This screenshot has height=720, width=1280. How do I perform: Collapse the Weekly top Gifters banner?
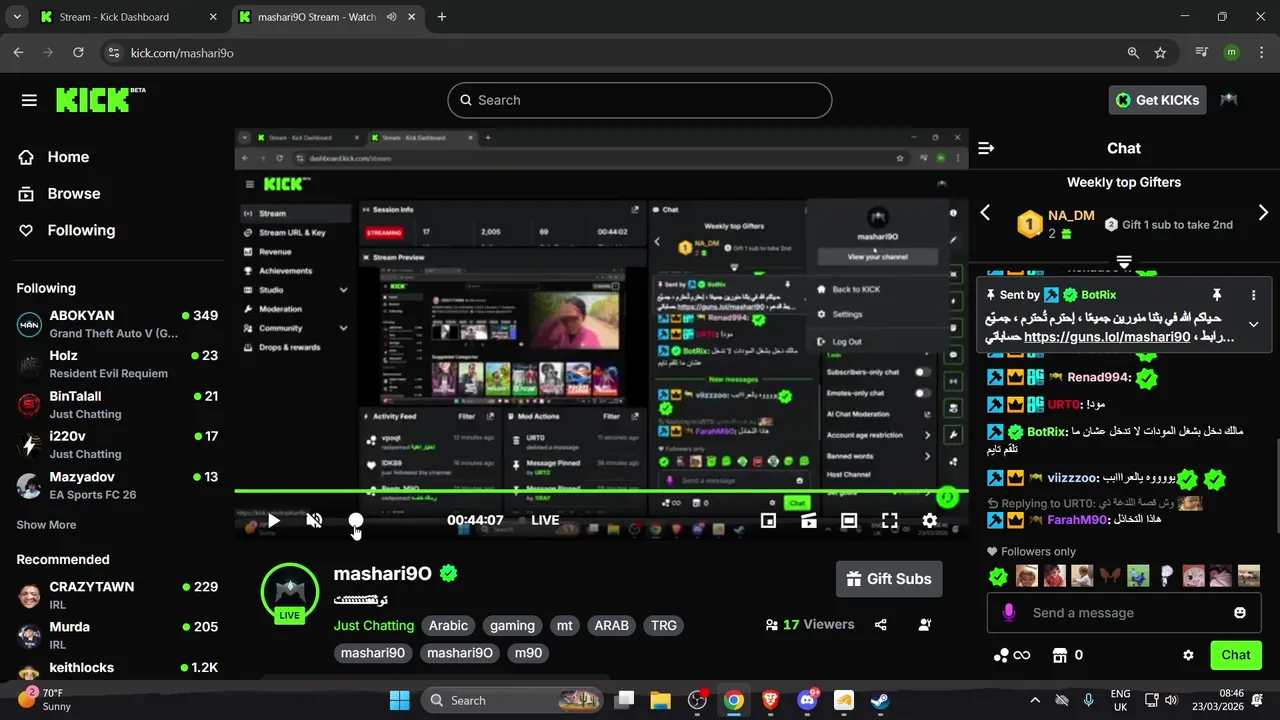point(1124,262)
